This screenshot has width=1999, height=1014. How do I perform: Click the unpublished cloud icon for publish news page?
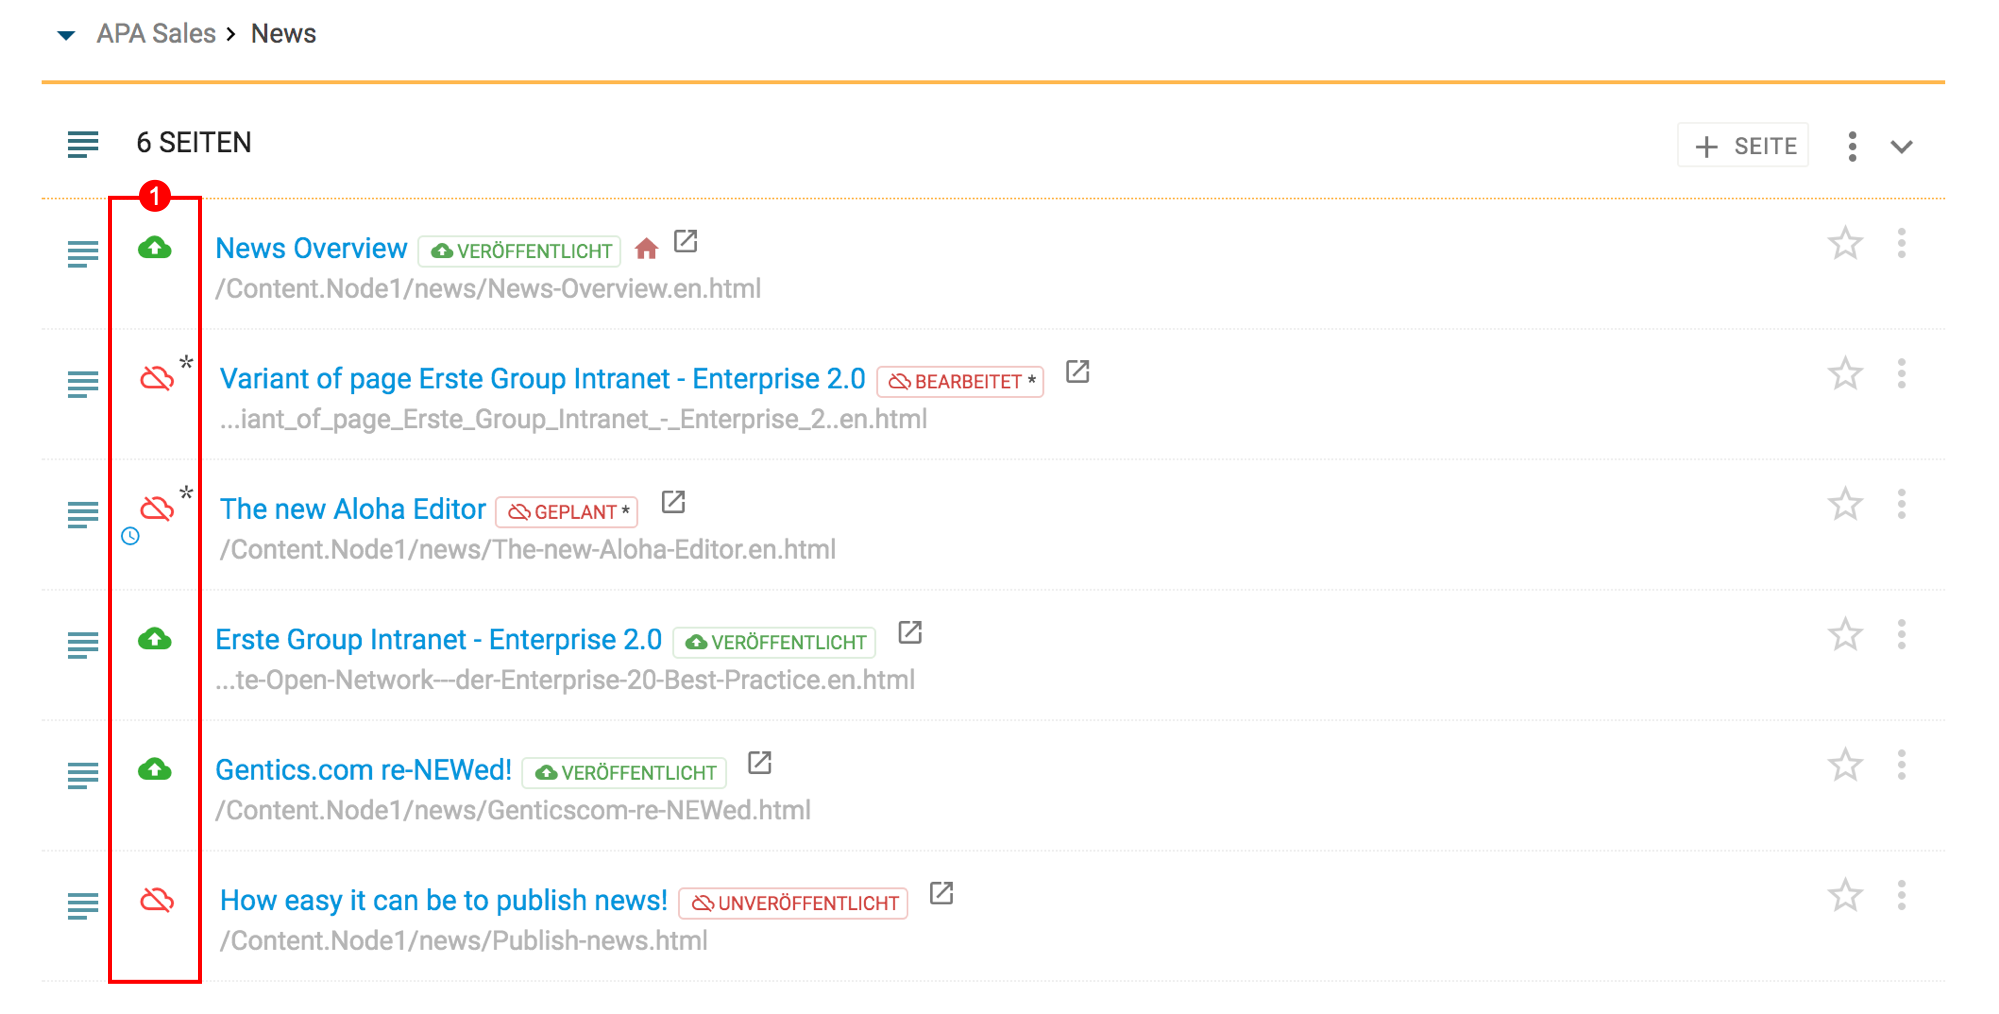[157, 901]
